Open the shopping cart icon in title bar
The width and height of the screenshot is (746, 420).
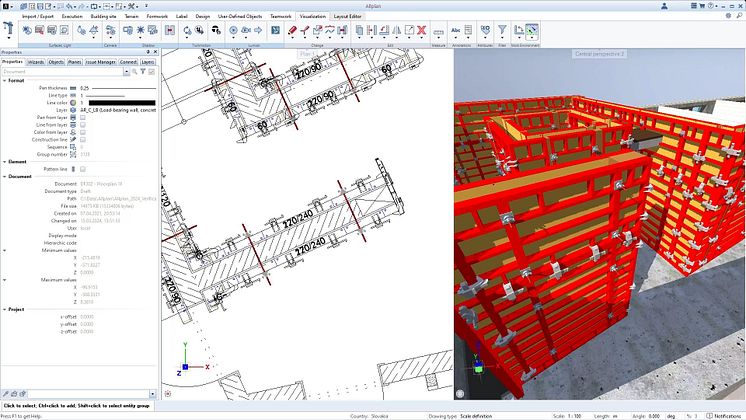pos(702,6)
